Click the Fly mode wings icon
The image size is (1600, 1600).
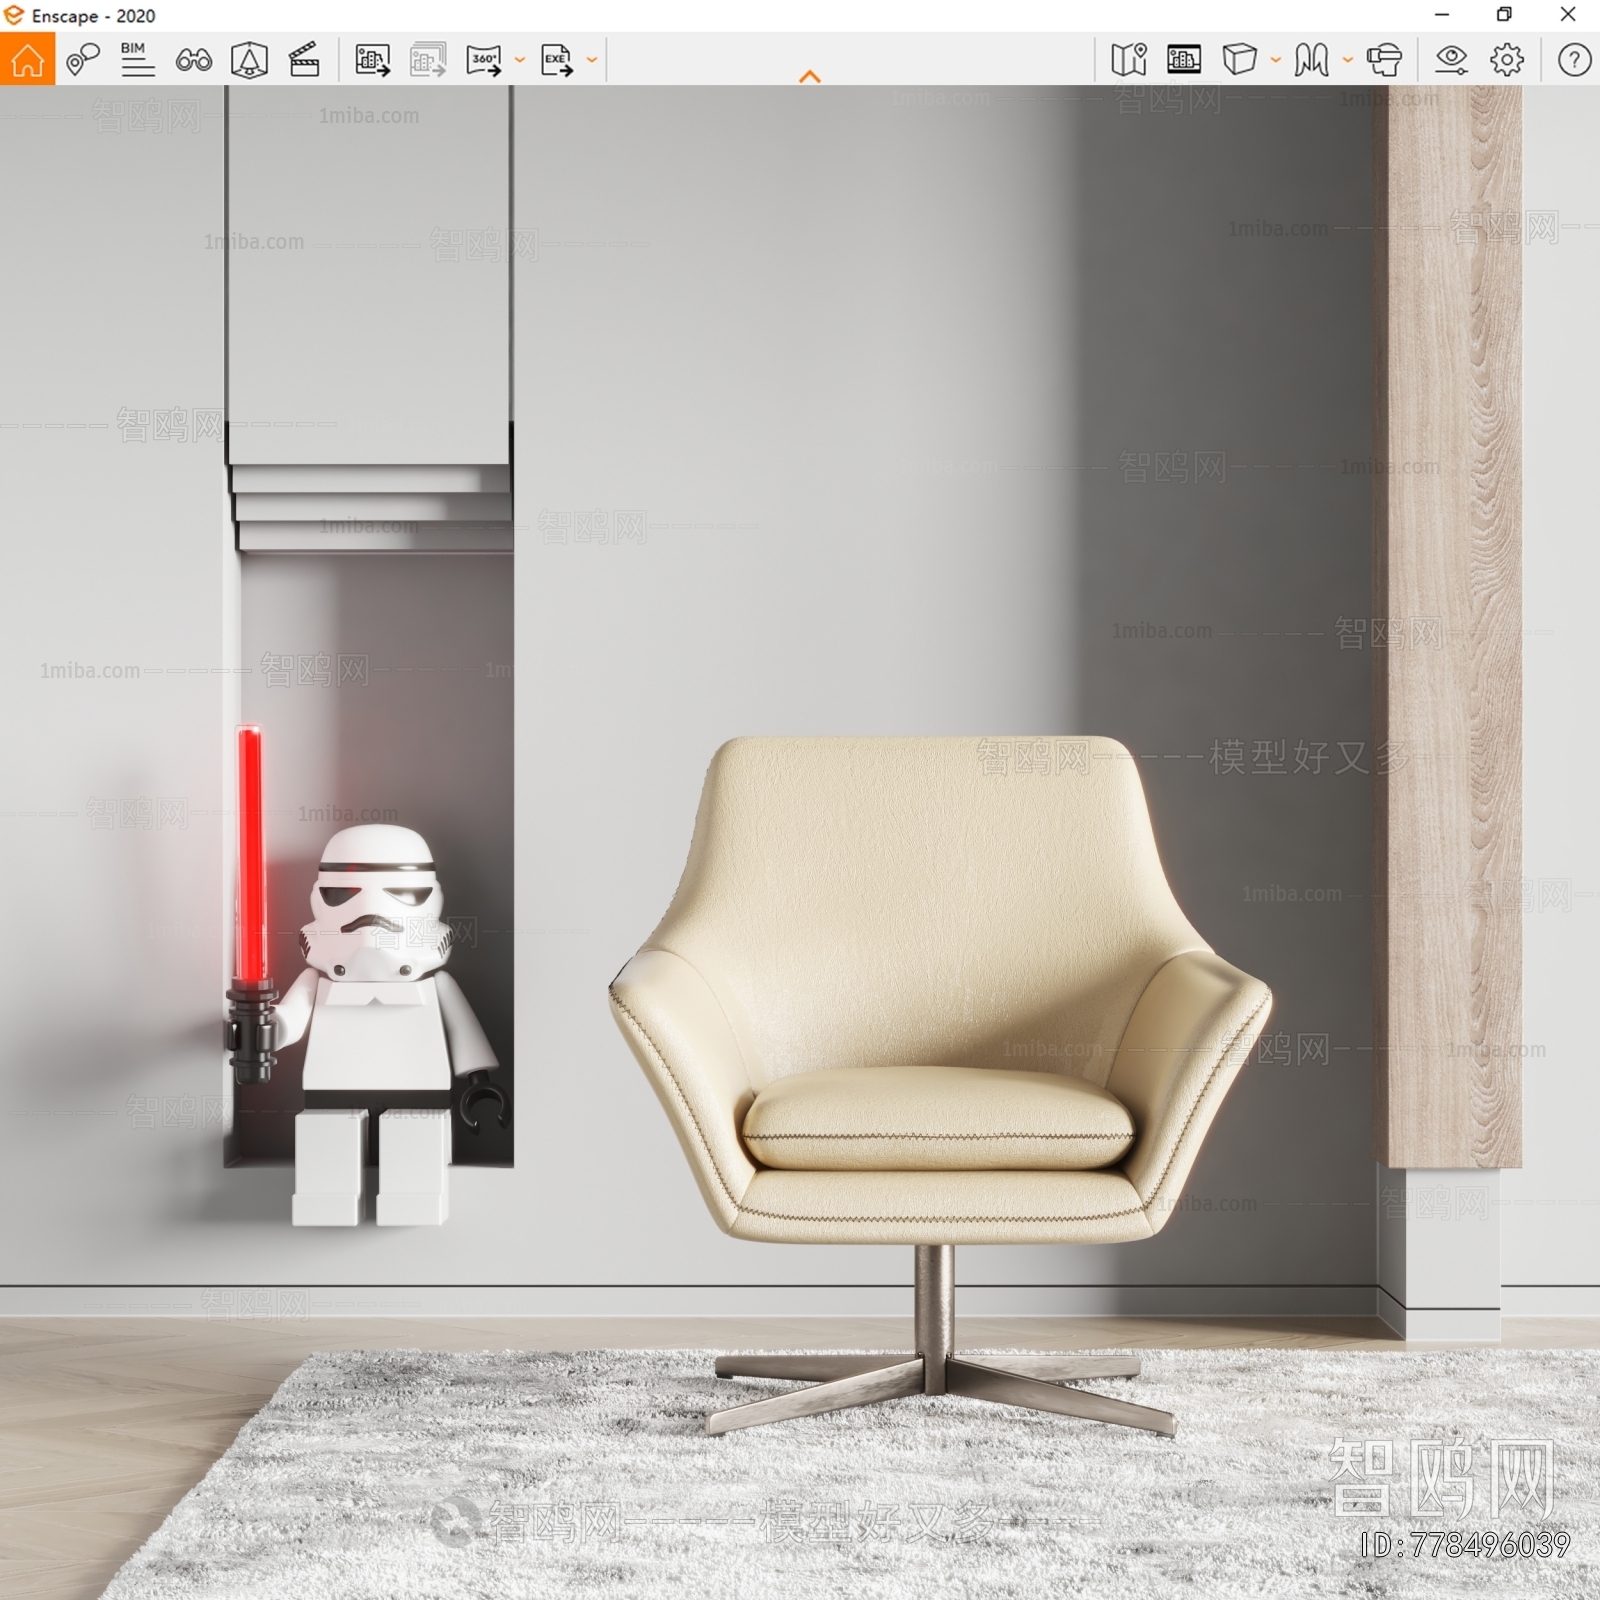coord(1311,60)
